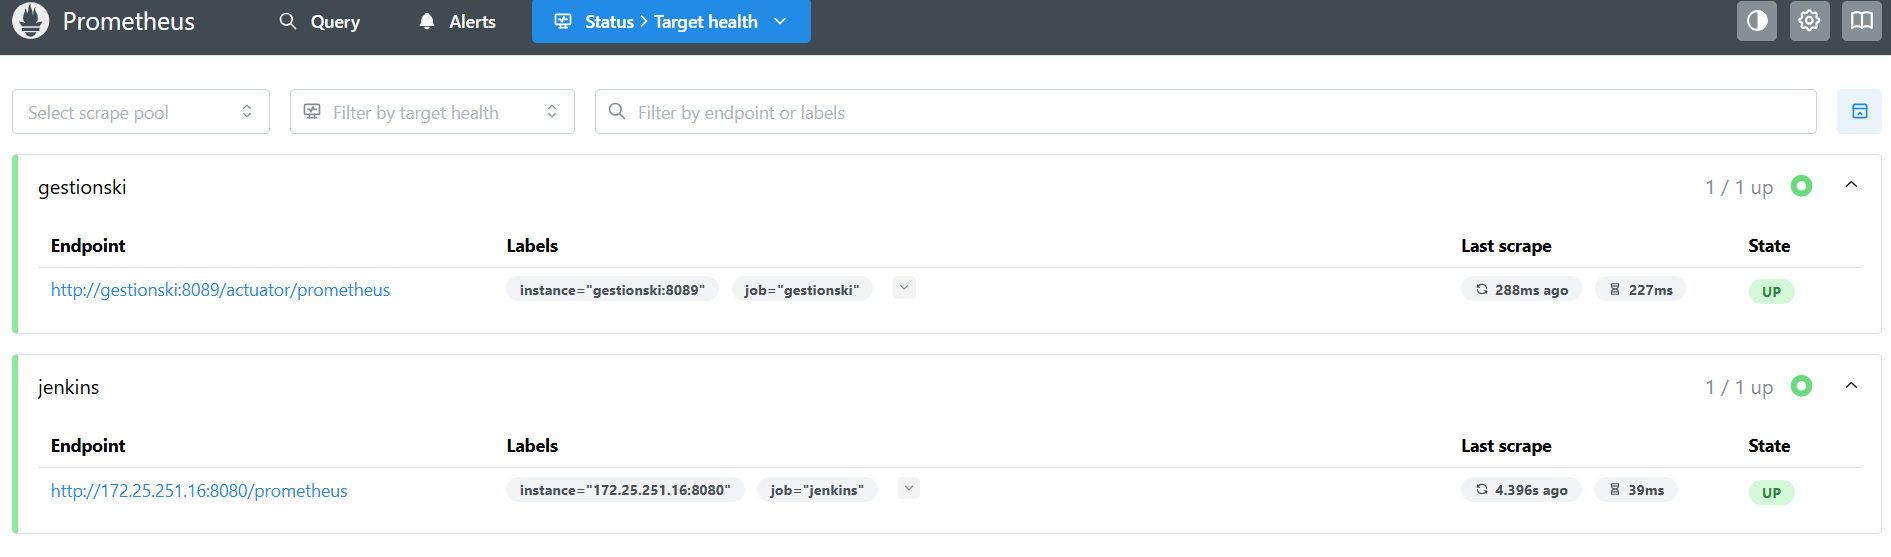Screen dimensions: 1891x557
Task: Open settings via the gear icon
Action: coord(1809,21)
